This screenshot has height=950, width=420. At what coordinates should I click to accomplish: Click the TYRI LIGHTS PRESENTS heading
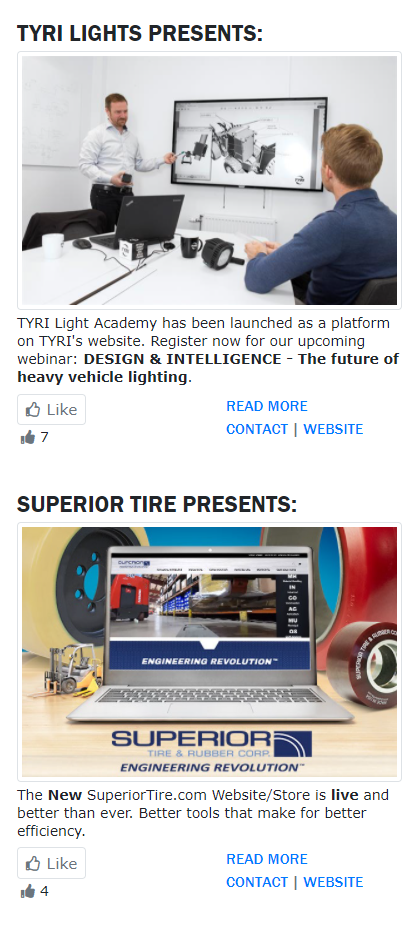pyautogui.click(x=140, y=33)
